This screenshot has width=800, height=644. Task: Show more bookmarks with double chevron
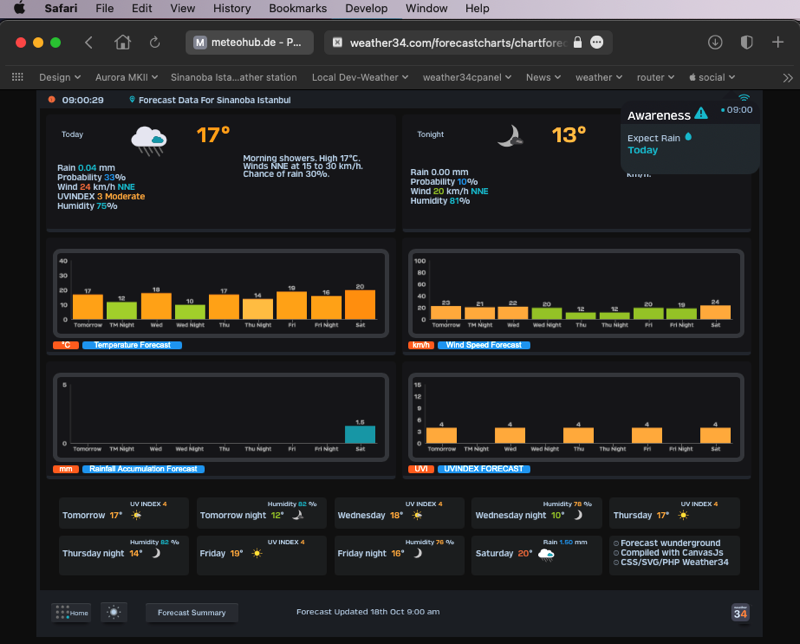click(788, 78)
